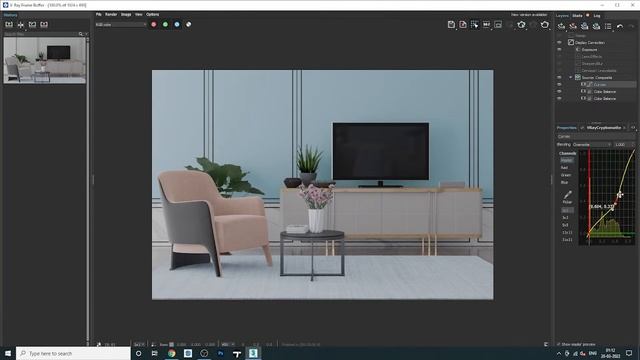Click the region render selection icon
This screenshot has width=640, height=360.
coord(474,25)
